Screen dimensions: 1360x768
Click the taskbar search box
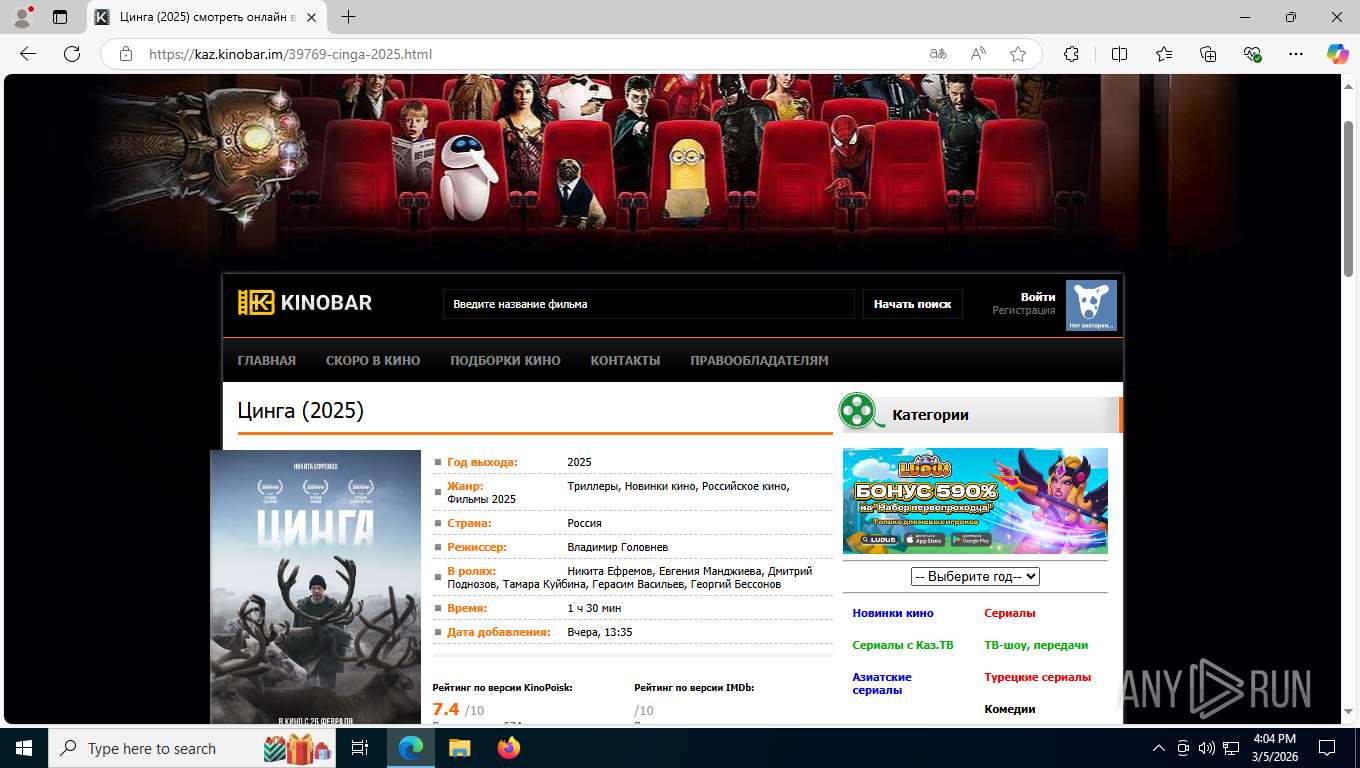tap(193, 748)
